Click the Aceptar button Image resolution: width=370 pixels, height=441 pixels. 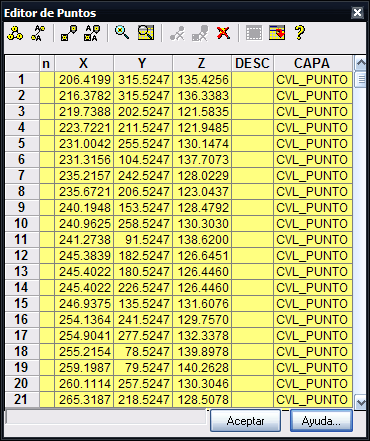245,421
